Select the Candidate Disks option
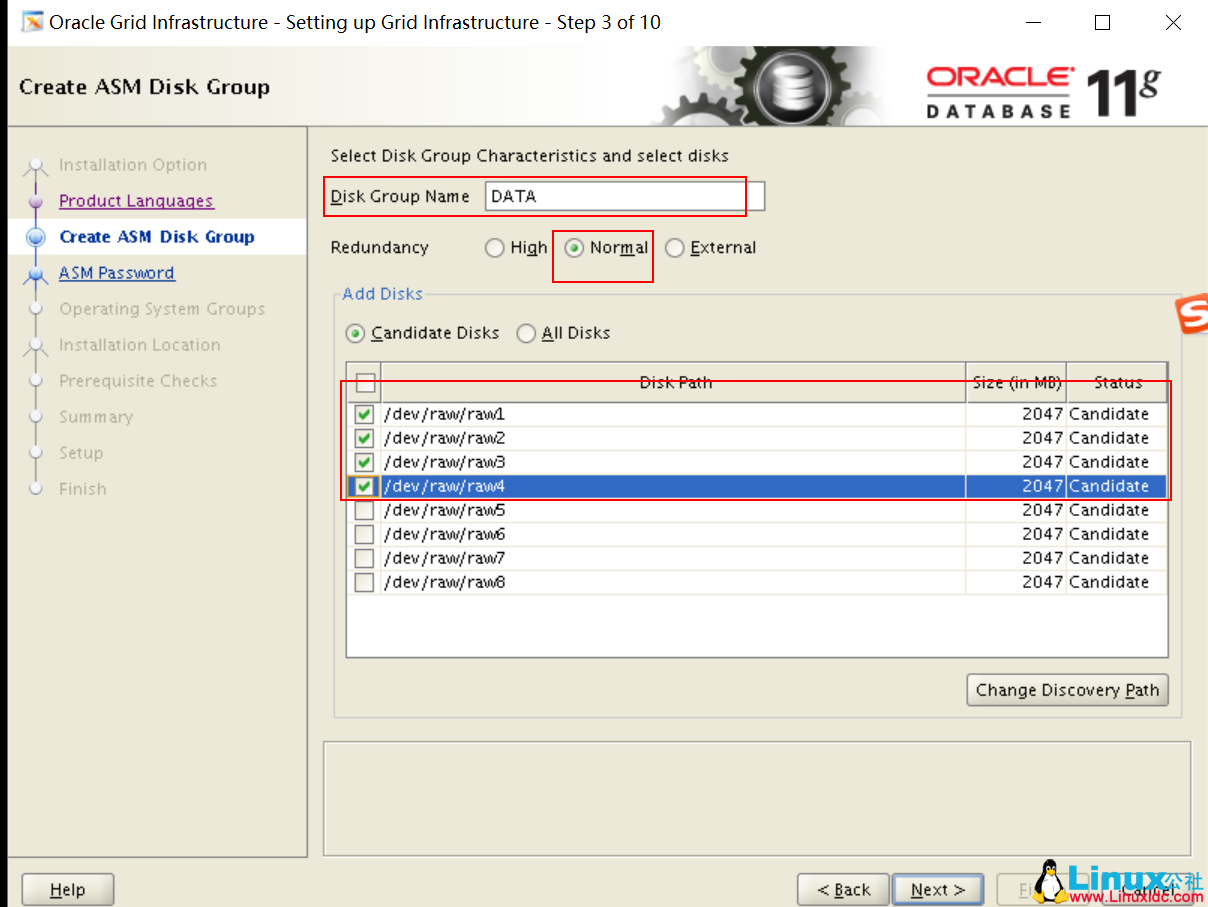 (356, 333)
